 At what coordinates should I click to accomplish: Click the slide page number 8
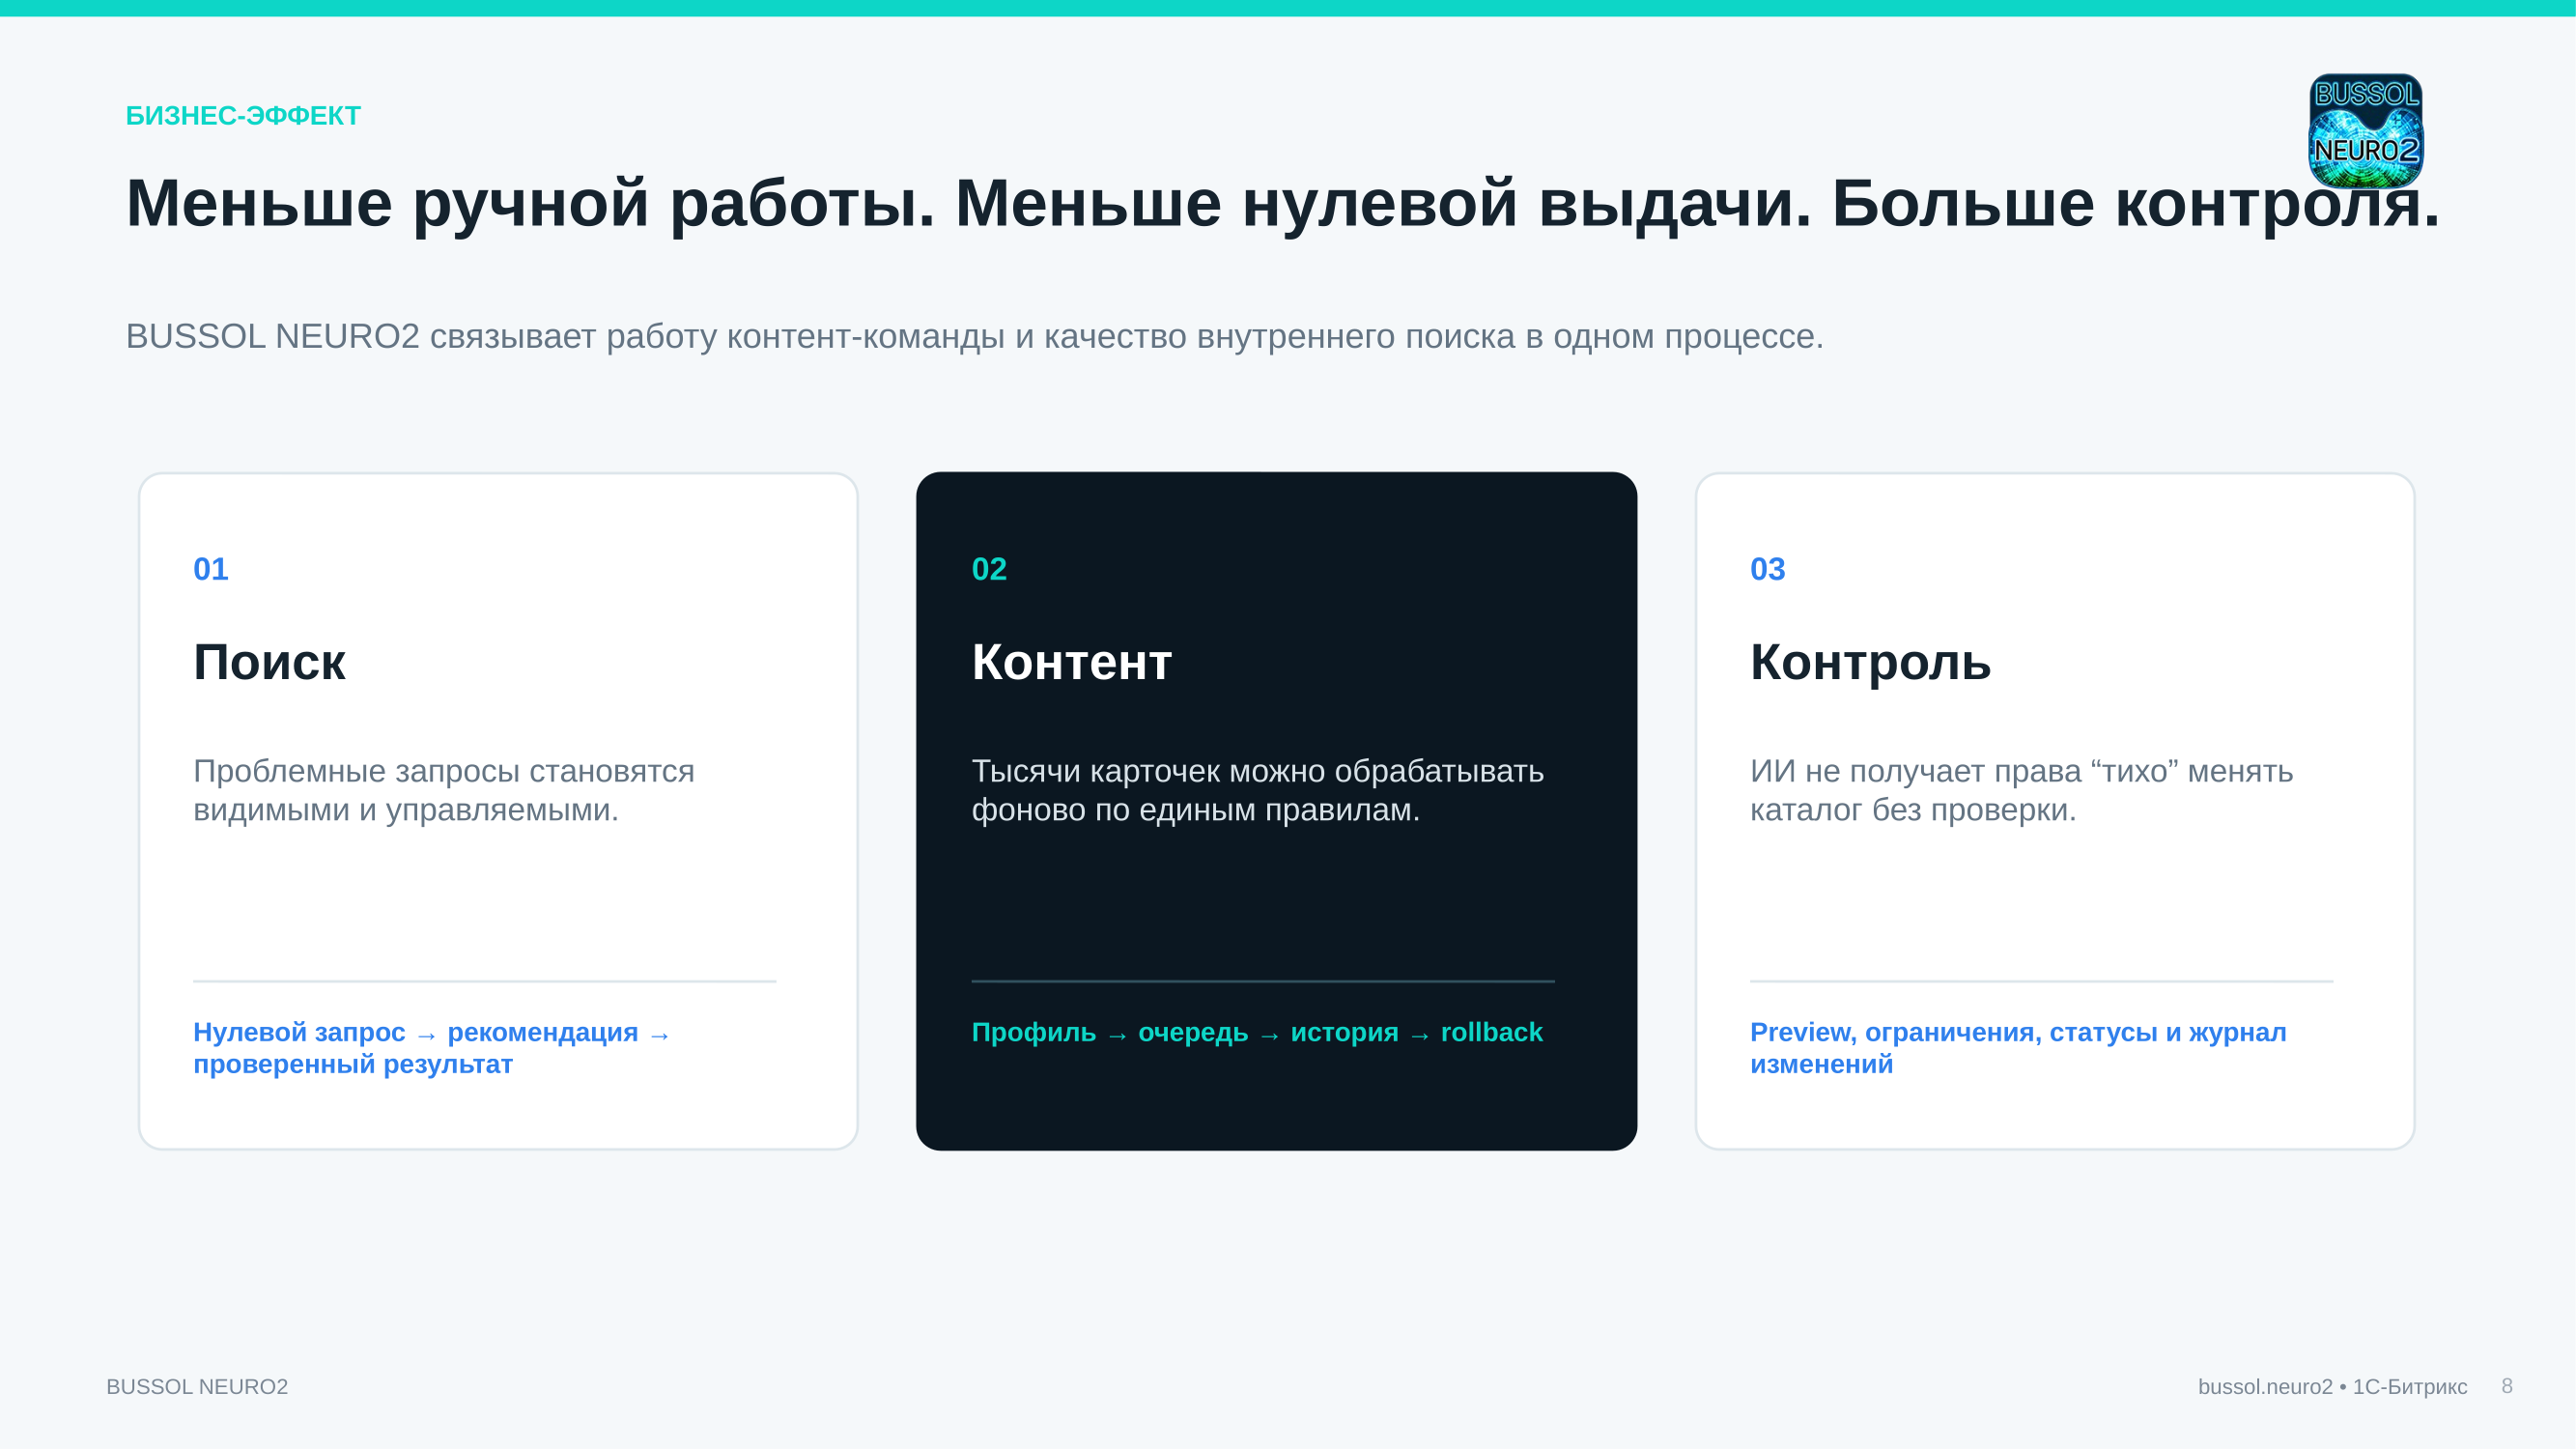pyautogui.click(x=2507, y=1386)
